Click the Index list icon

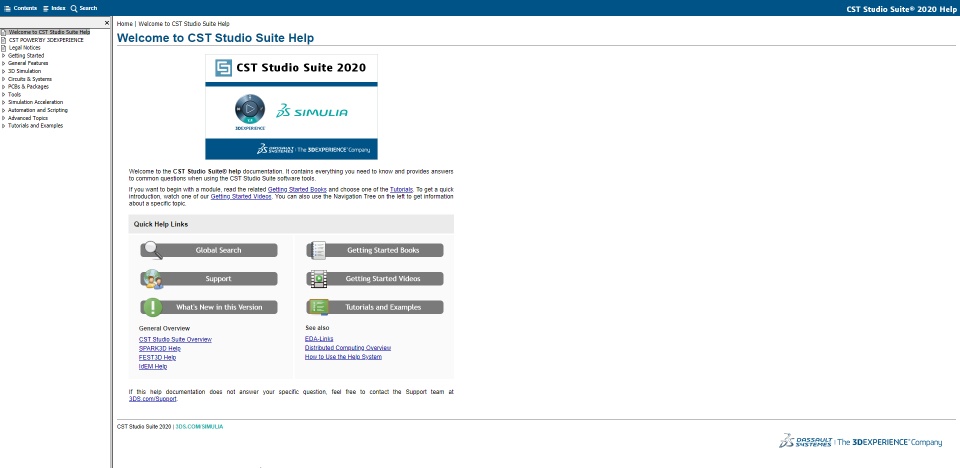coord(46,9)
